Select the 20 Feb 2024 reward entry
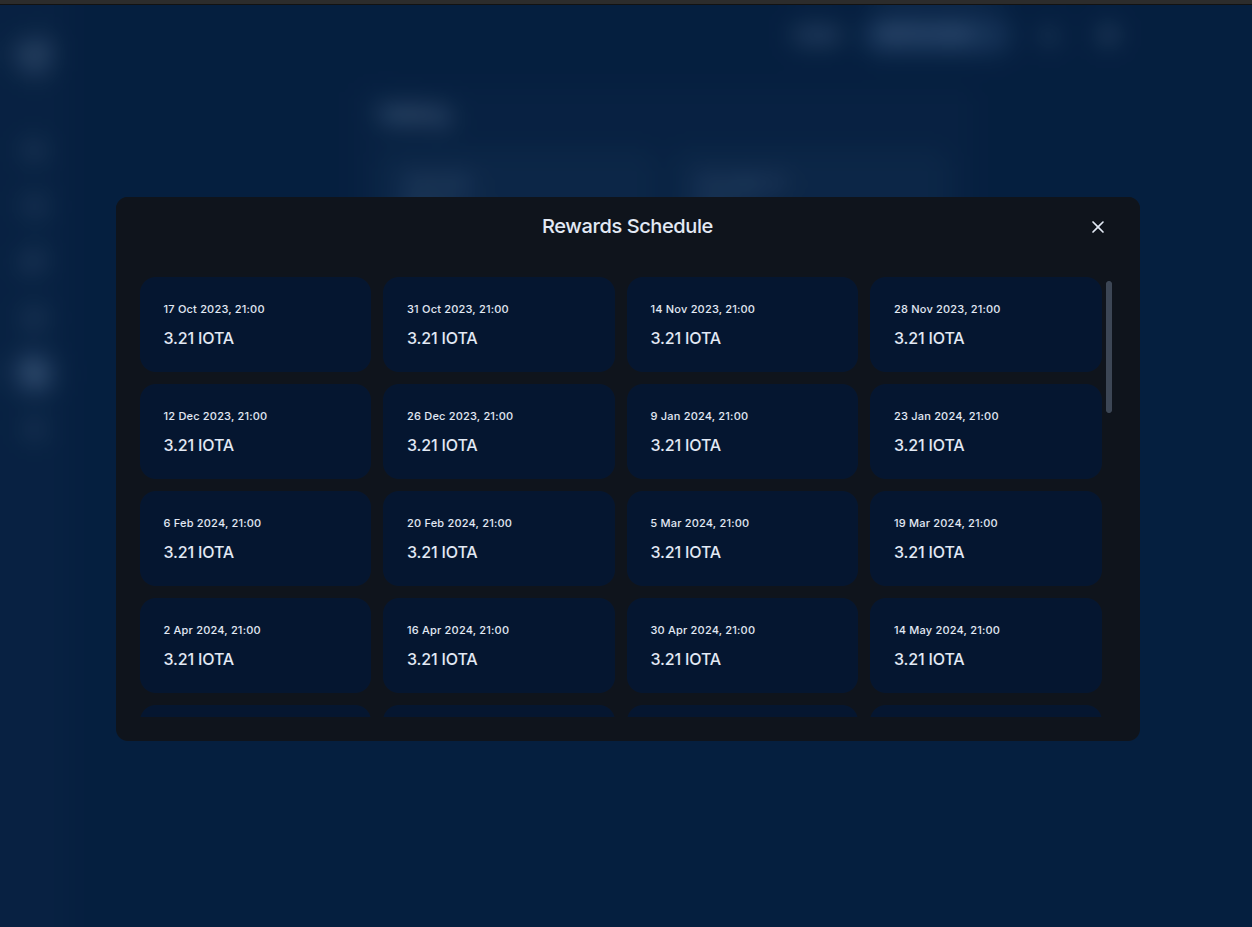 pyautogui.click(x=499, y=539)
